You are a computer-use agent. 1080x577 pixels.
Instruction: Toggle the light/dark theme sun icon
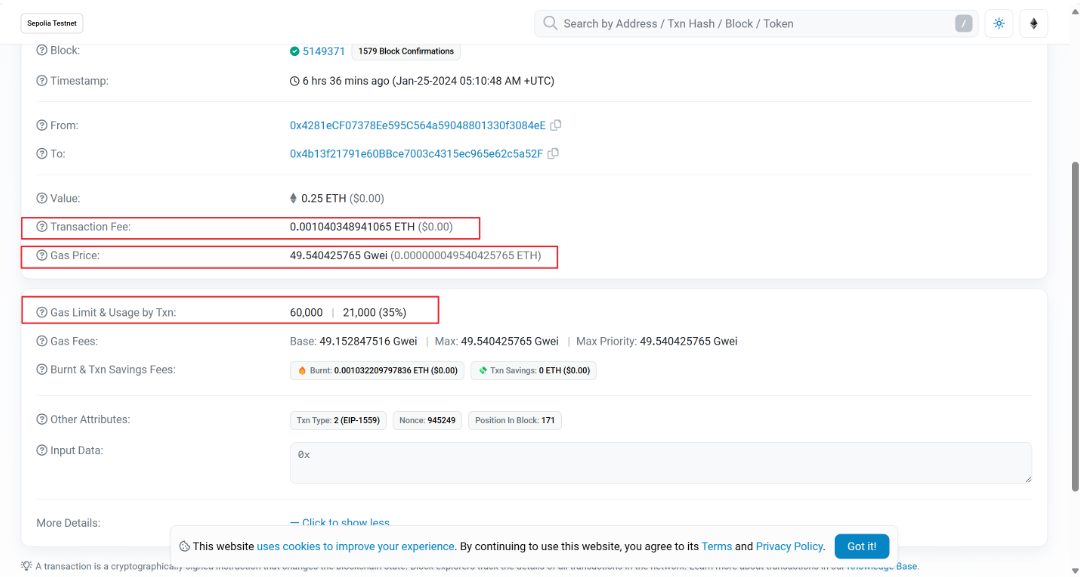[x=999, y=23]
